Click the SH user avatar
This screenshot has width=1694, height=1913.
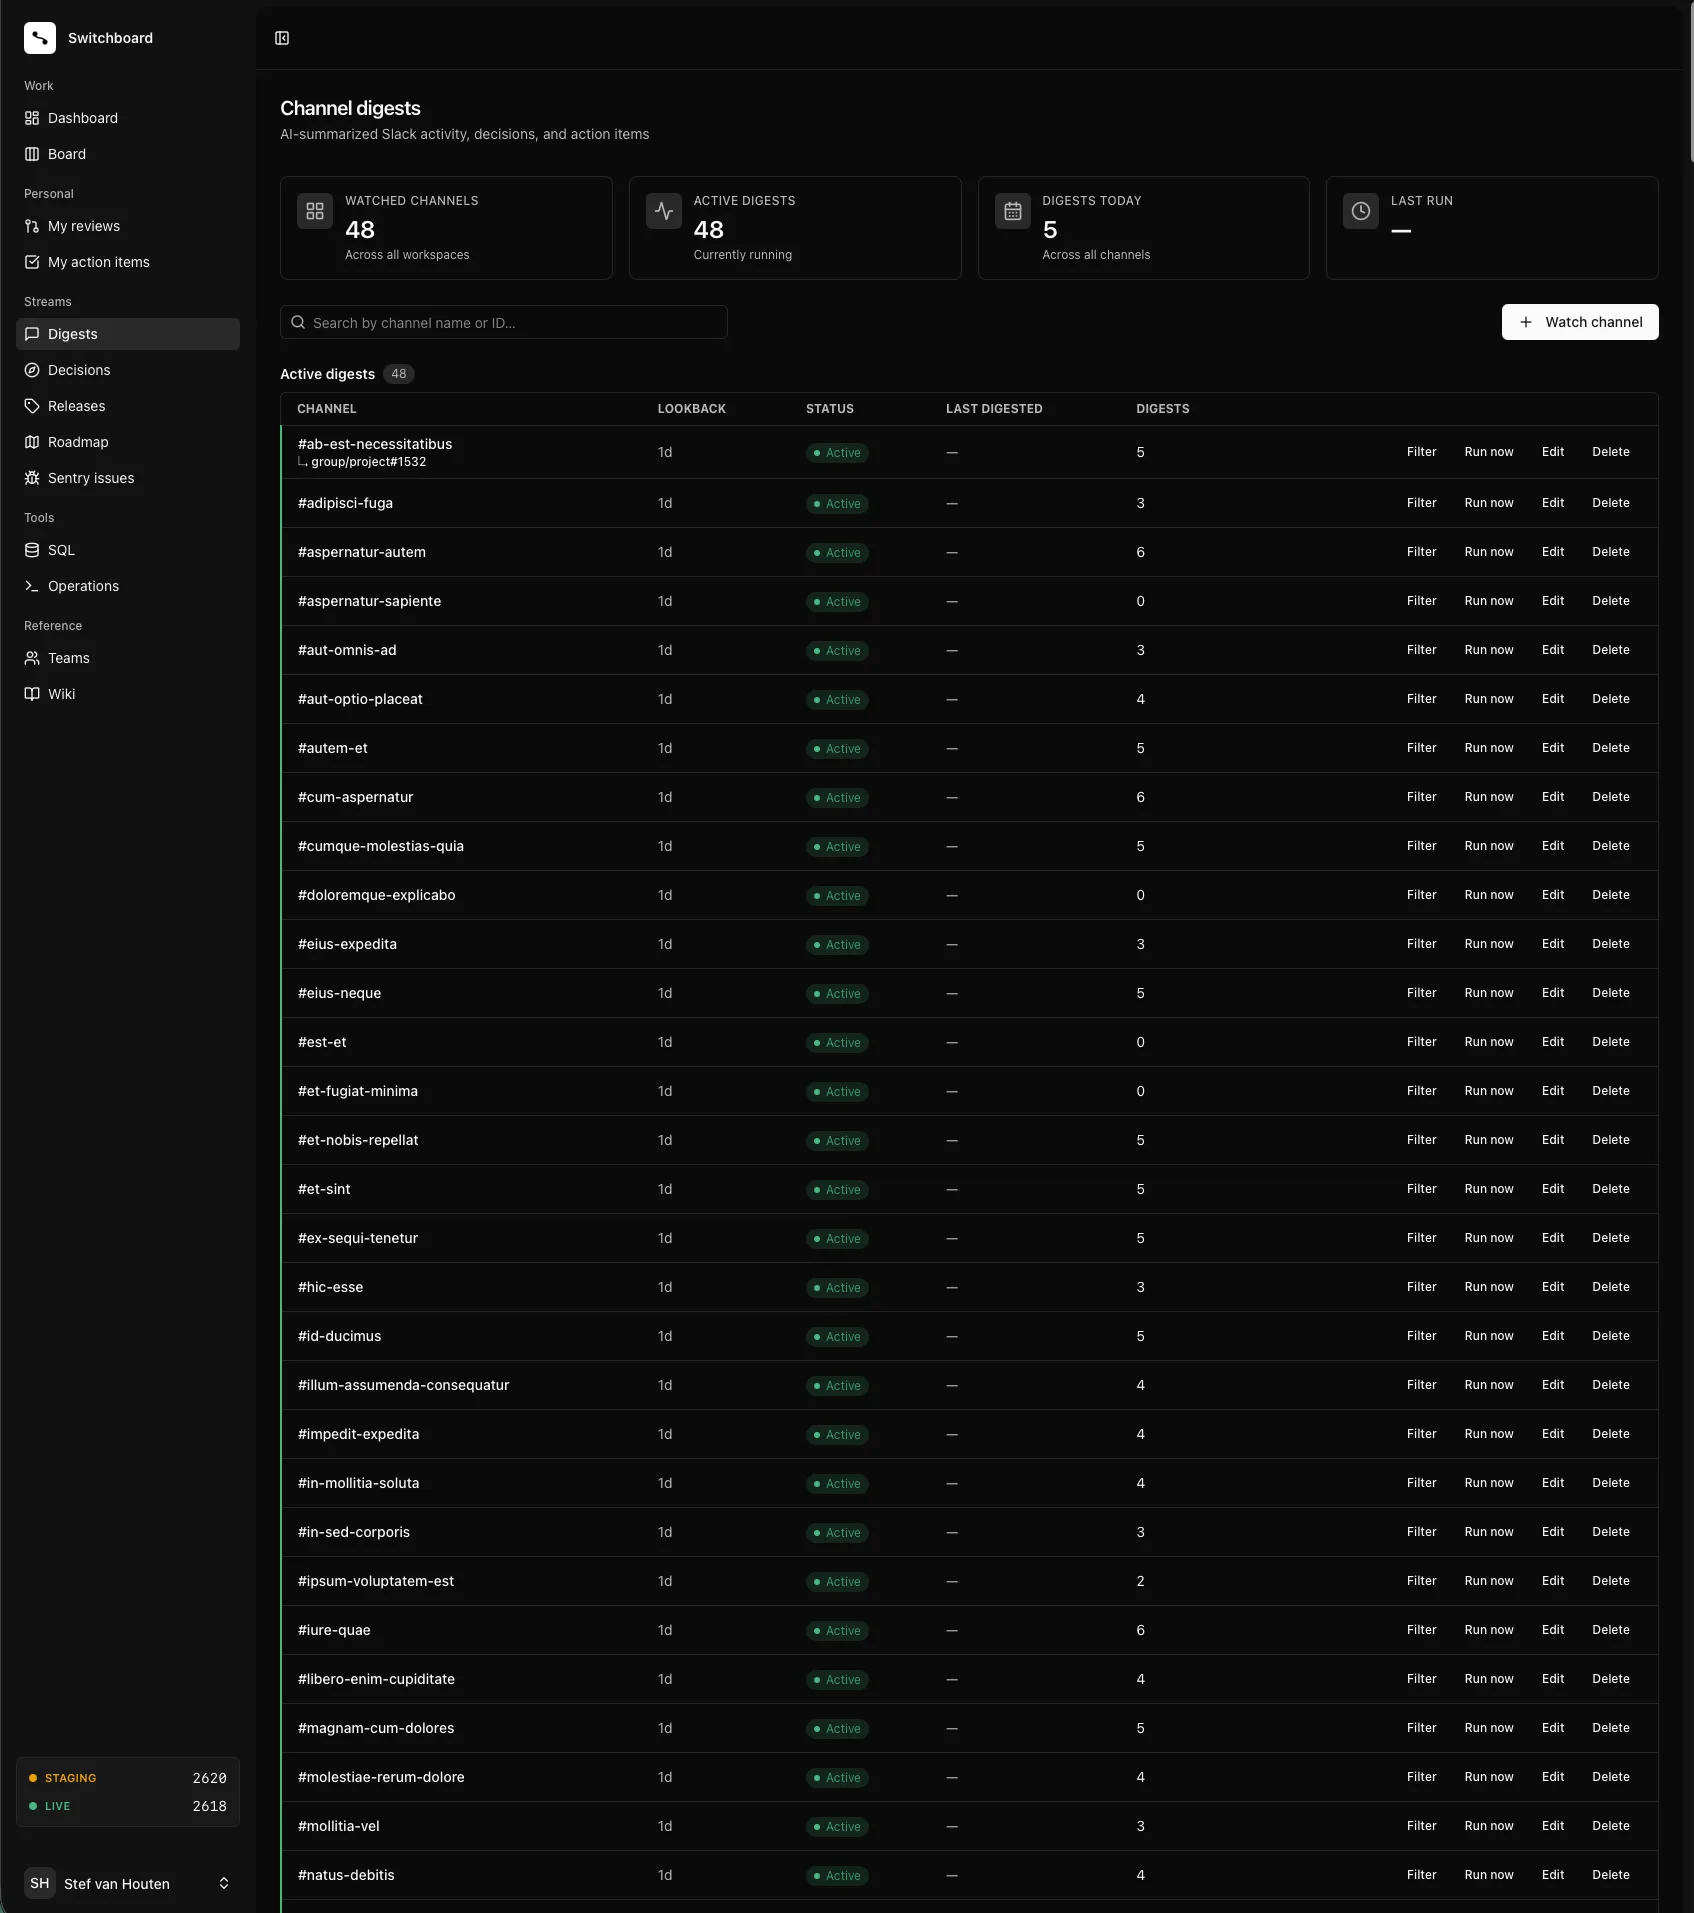(x=40, y=1883)
